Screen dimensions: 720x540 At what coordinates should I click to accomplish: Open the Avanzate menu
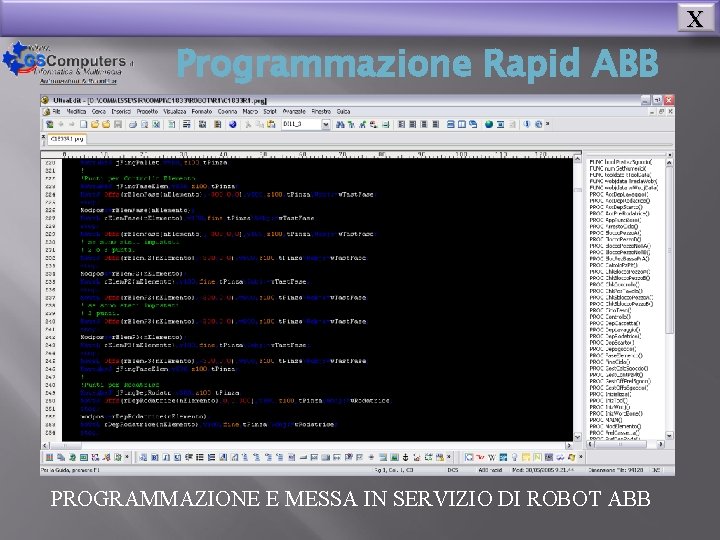click(x=294, y=112)
